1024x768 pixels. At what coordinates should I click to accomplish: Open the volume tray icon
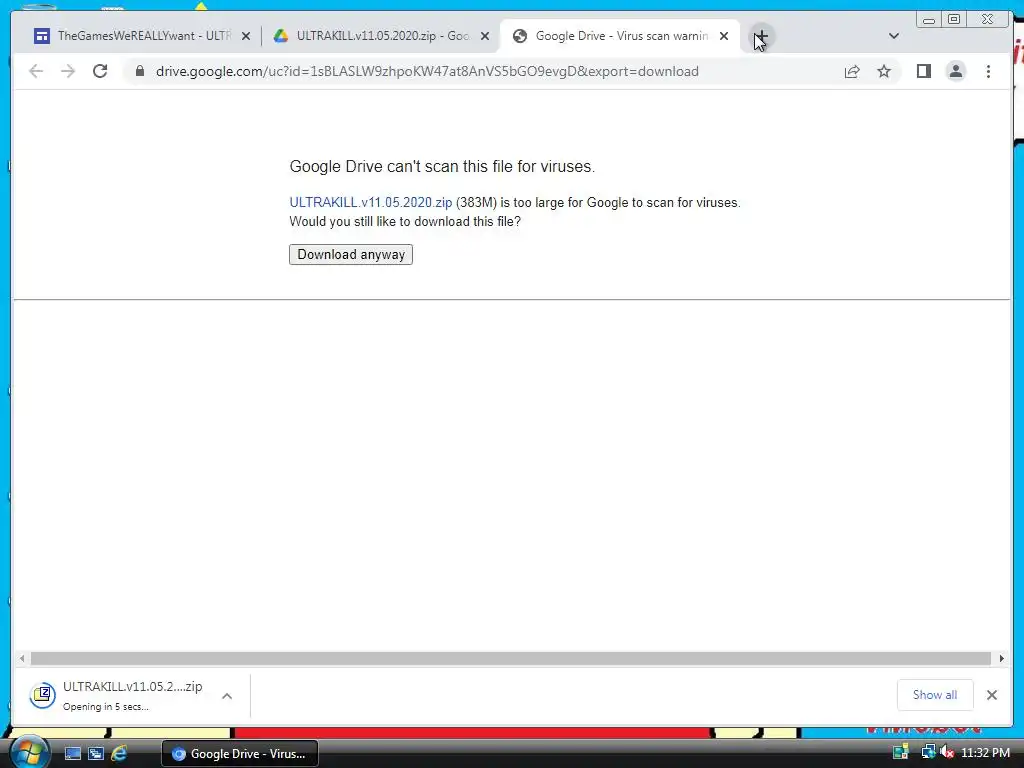947,752
